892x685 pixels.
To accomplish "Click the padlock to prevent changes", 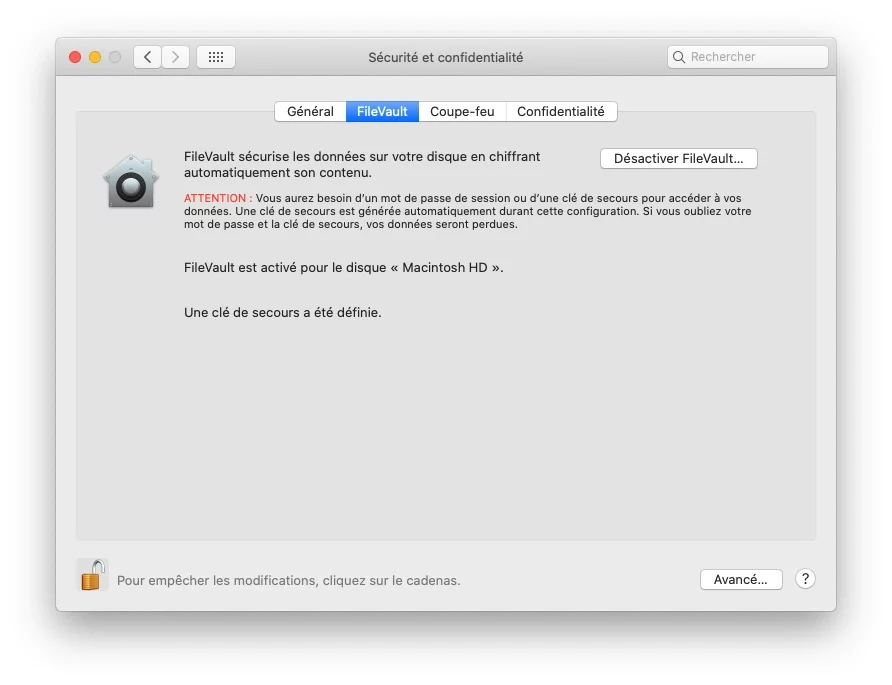I will click(92, 575).
